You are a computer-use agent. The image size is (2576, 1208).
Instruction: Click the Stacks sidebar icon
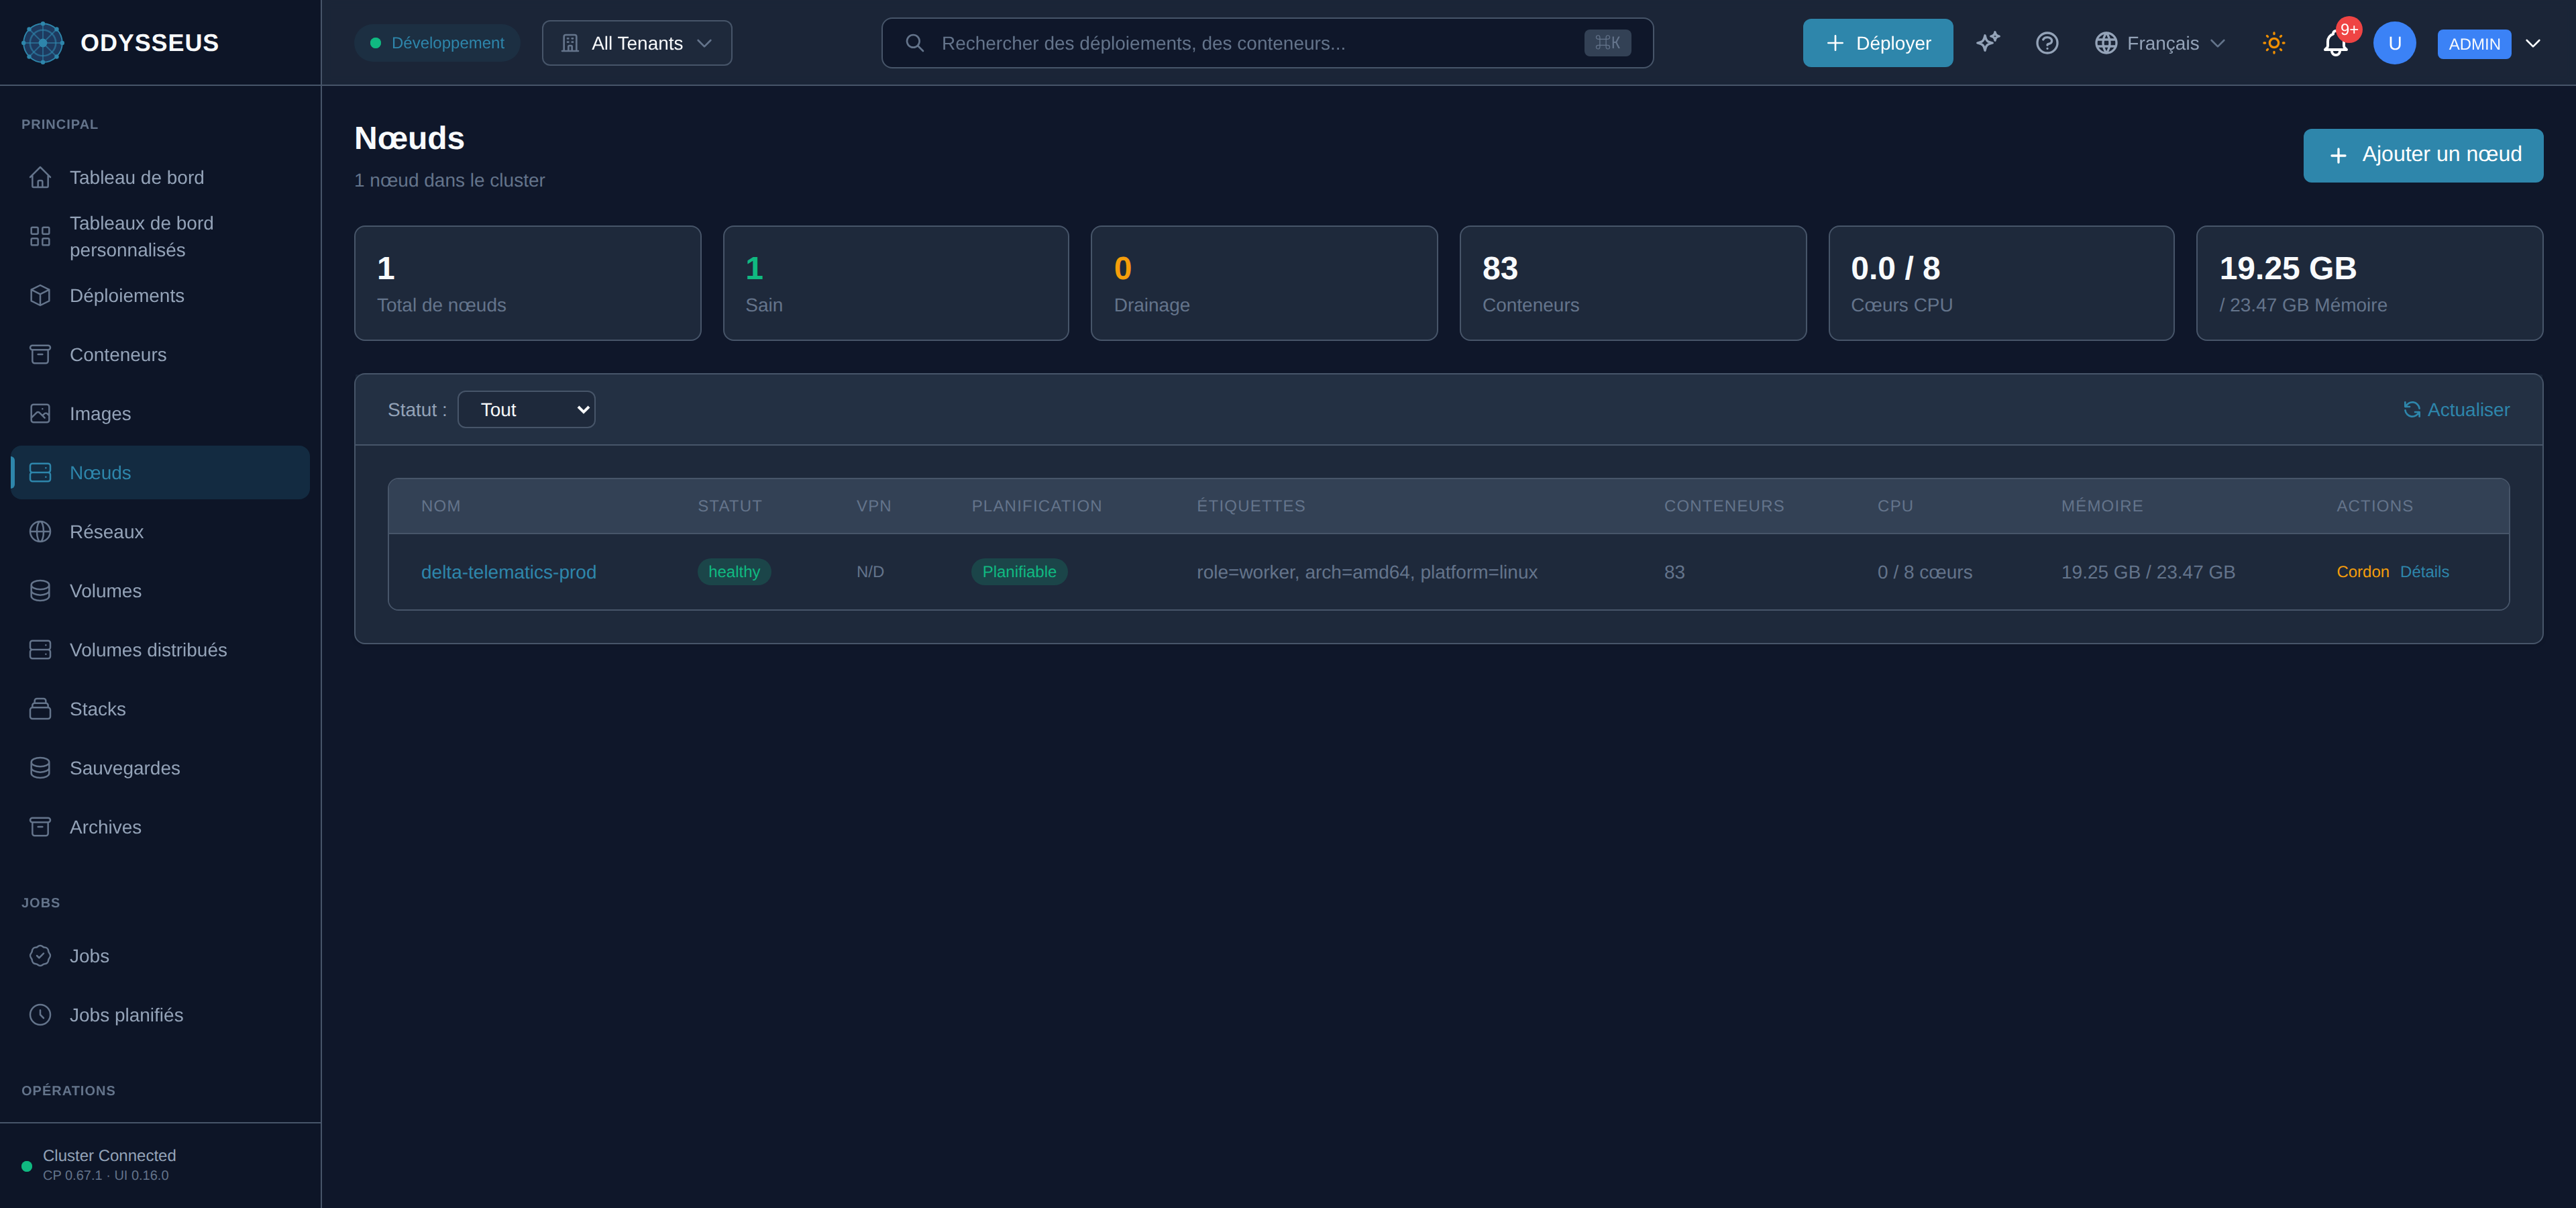click(40, 708)
